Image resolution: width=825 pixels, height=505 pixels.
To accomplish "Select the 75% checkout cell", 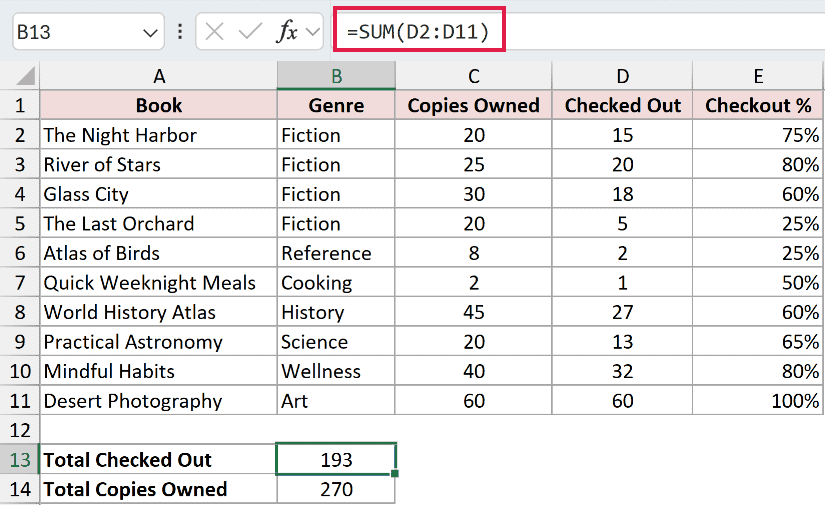I will coord(758,135).
